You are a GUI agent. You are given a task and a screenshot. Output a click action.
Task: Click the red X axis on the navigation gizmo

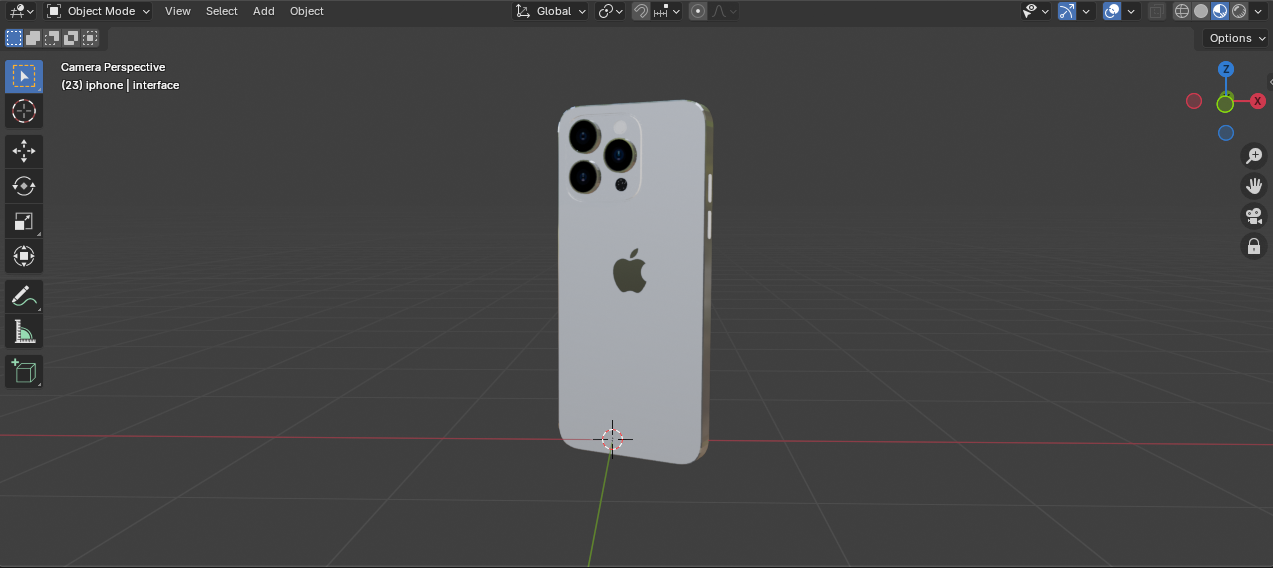coord(1258,101)
